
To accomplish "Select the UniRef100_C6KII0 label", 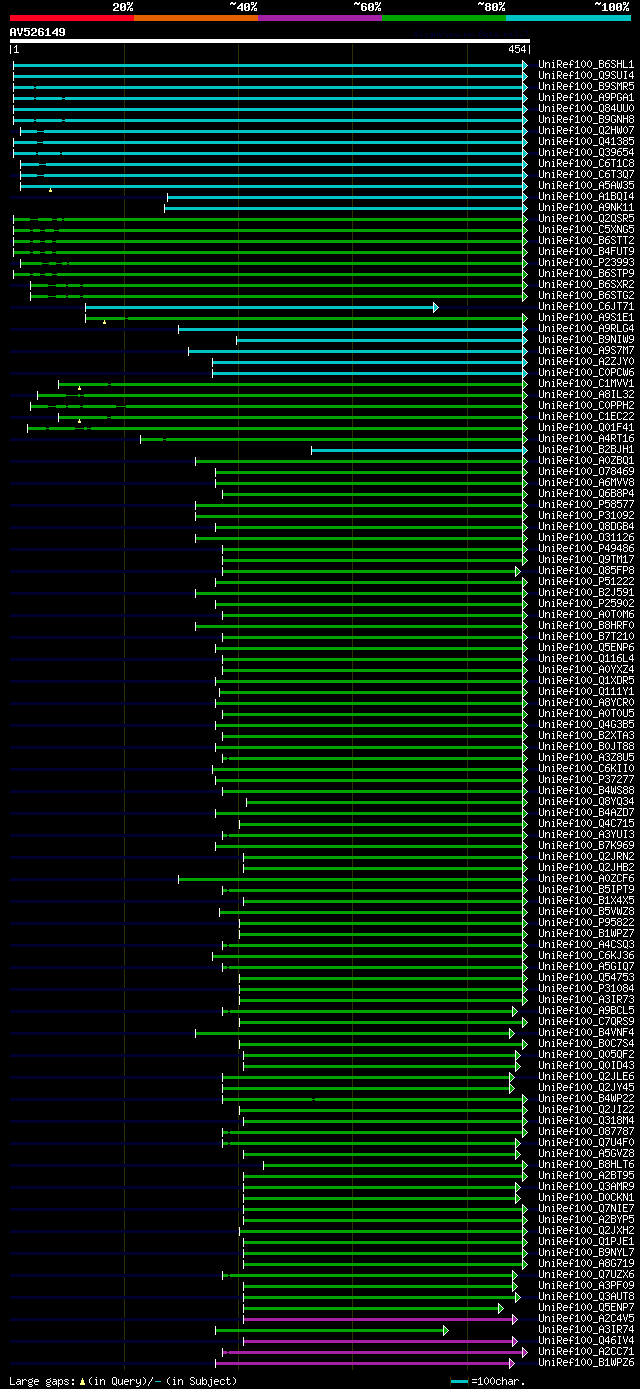I will click(x=586, y=768).
